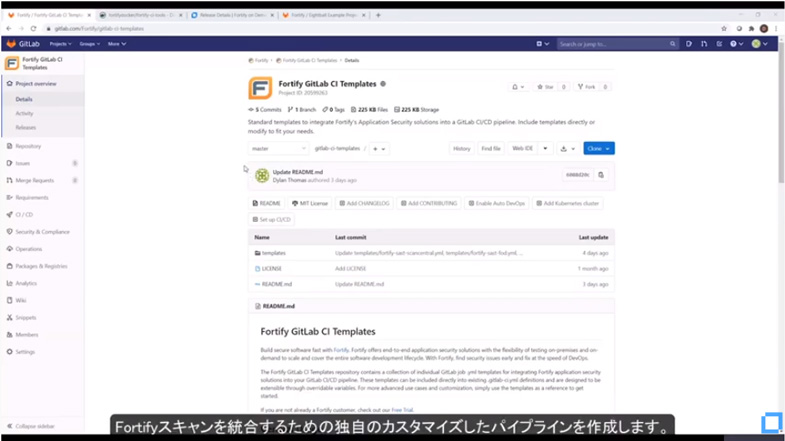Star the project
Image resolution: width=785 pixels, height=441 pixels.
(x=545, y=87)
